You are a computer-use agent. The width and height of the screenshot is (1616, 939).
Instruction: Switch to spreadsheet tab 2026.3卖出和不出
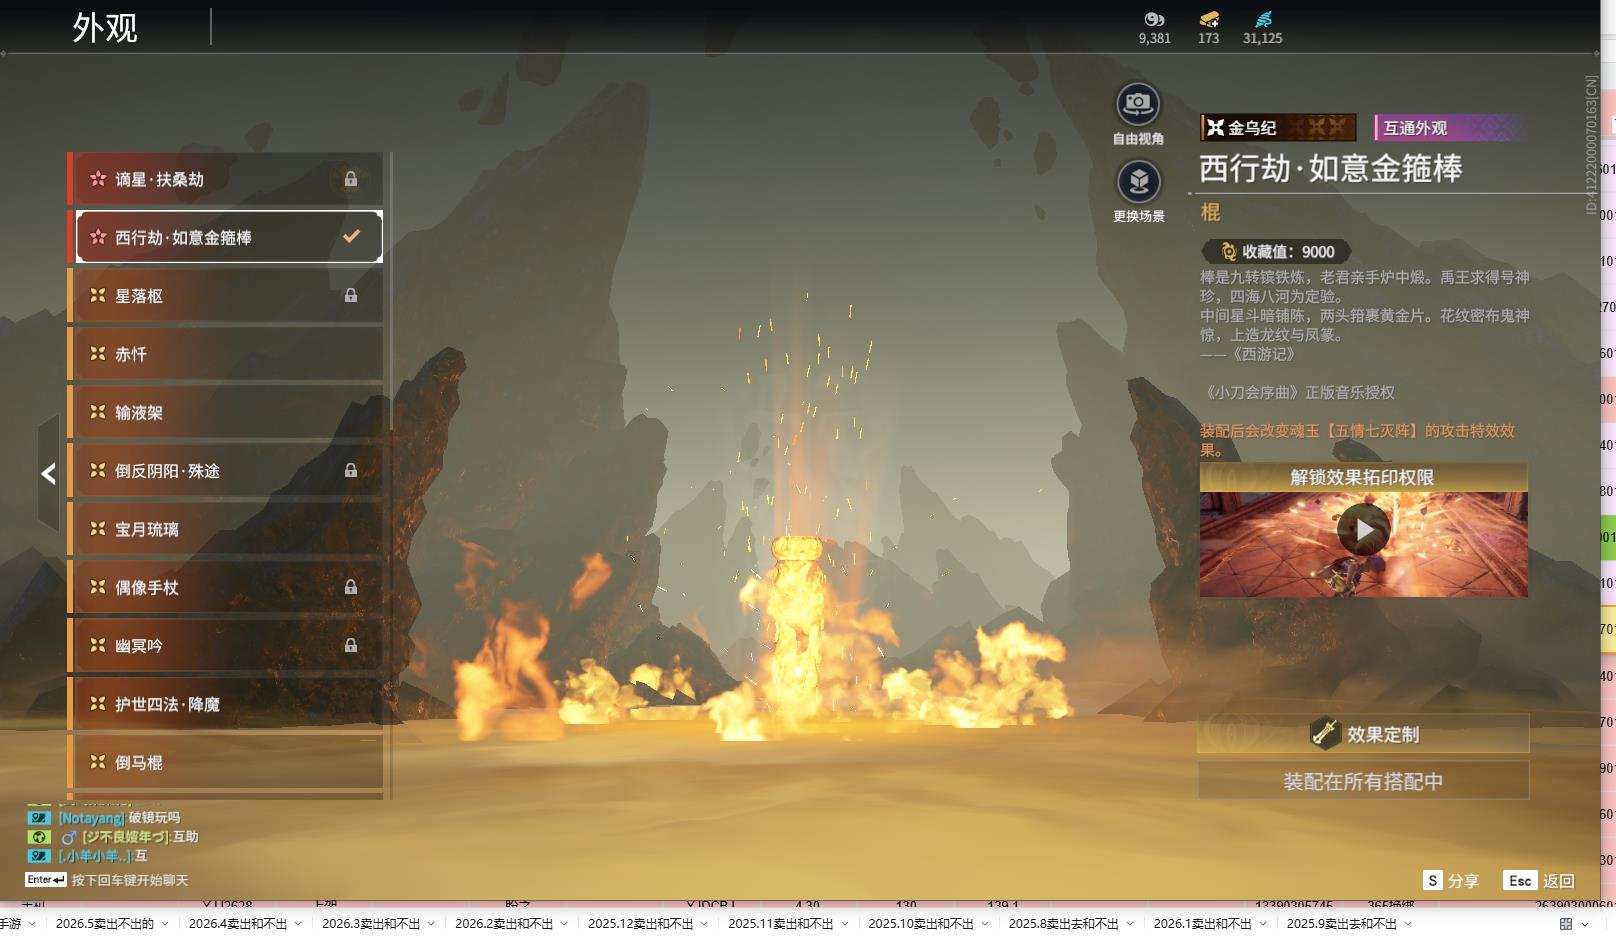[371, 924]
